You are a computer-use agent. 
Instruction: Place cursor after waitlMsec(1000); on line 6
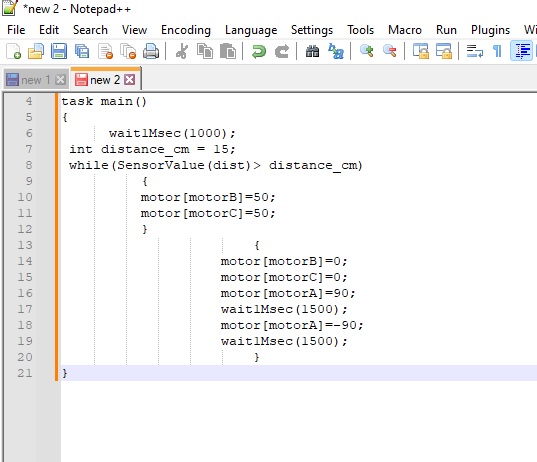237,133
